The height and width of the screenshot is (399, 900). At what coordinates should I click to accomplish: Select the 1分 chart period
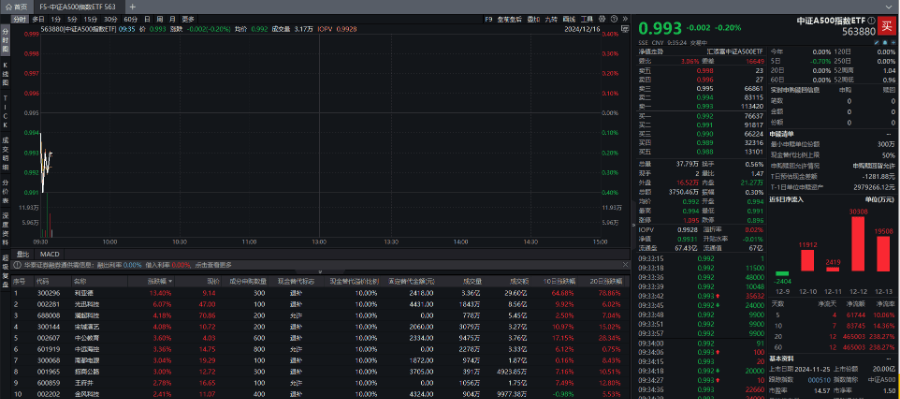[x=56, y=19]
